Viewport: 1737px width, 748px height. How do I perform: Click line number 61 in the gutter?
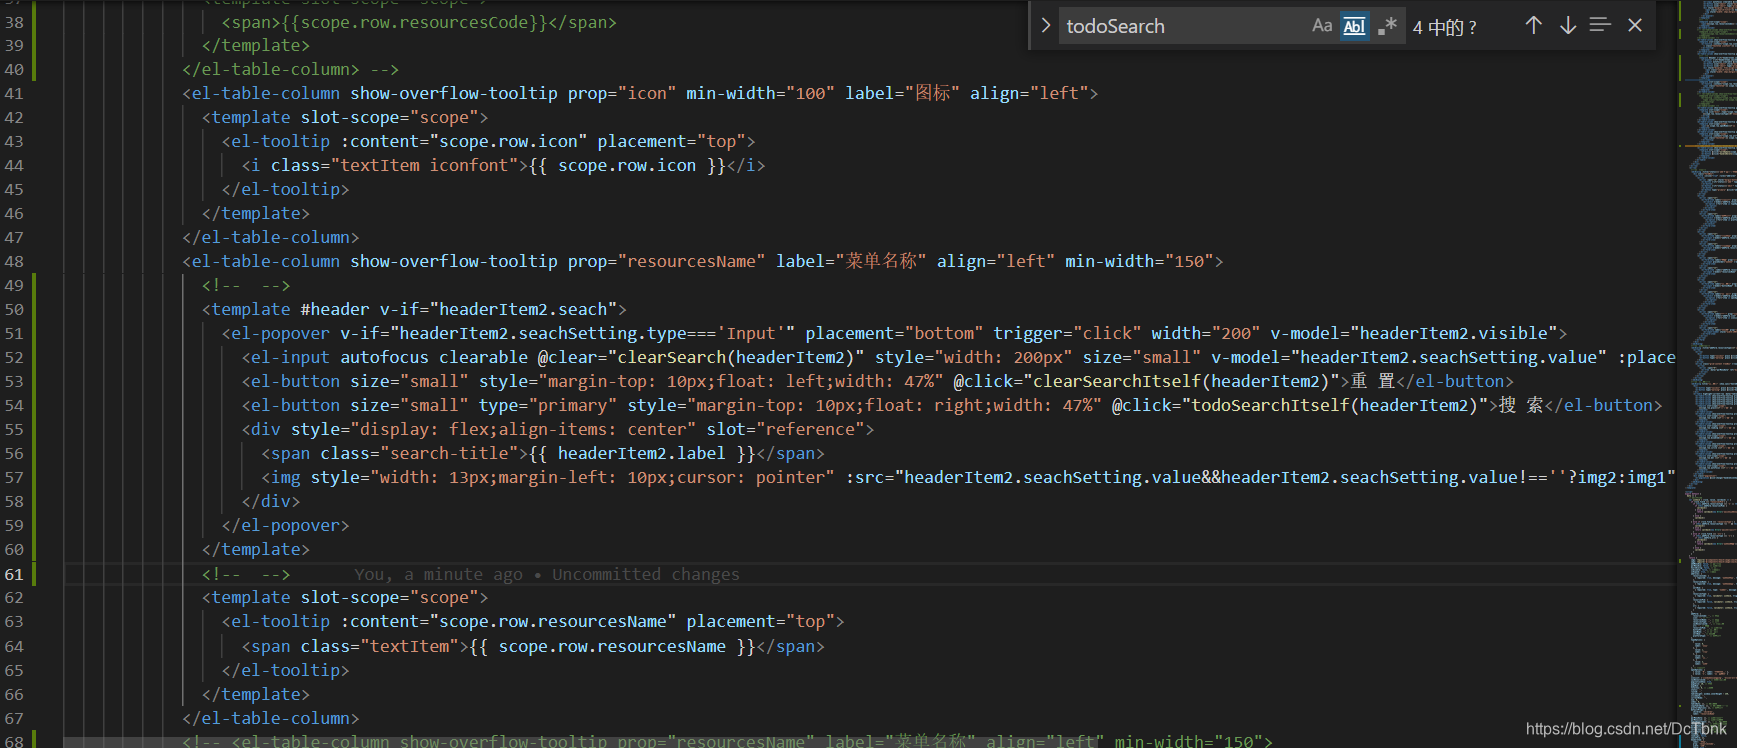(x=14, y=574)
